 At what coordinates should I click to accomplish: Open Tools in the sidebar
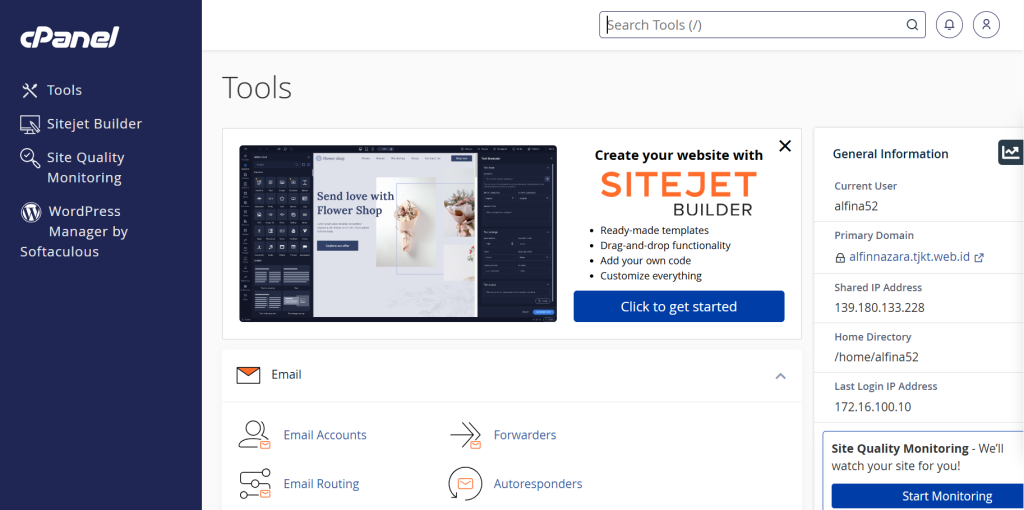(x=63, y=90)
